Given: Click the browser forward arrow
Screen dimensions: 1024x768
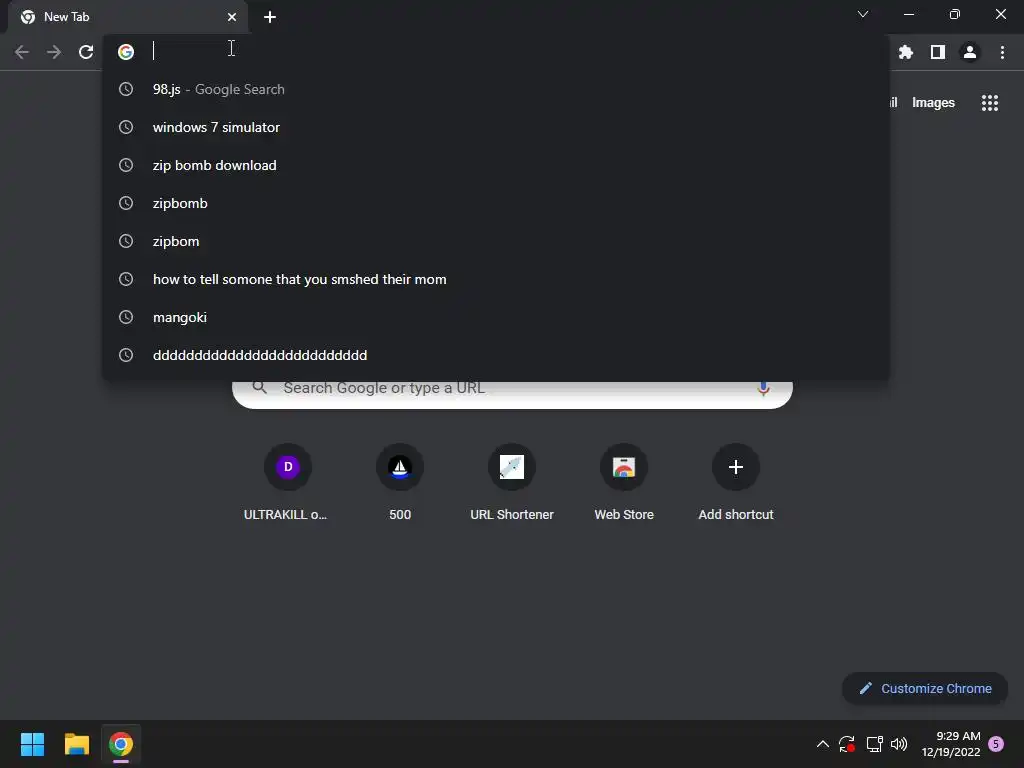Looking at the screenshot, I should [x=54, y=52].
